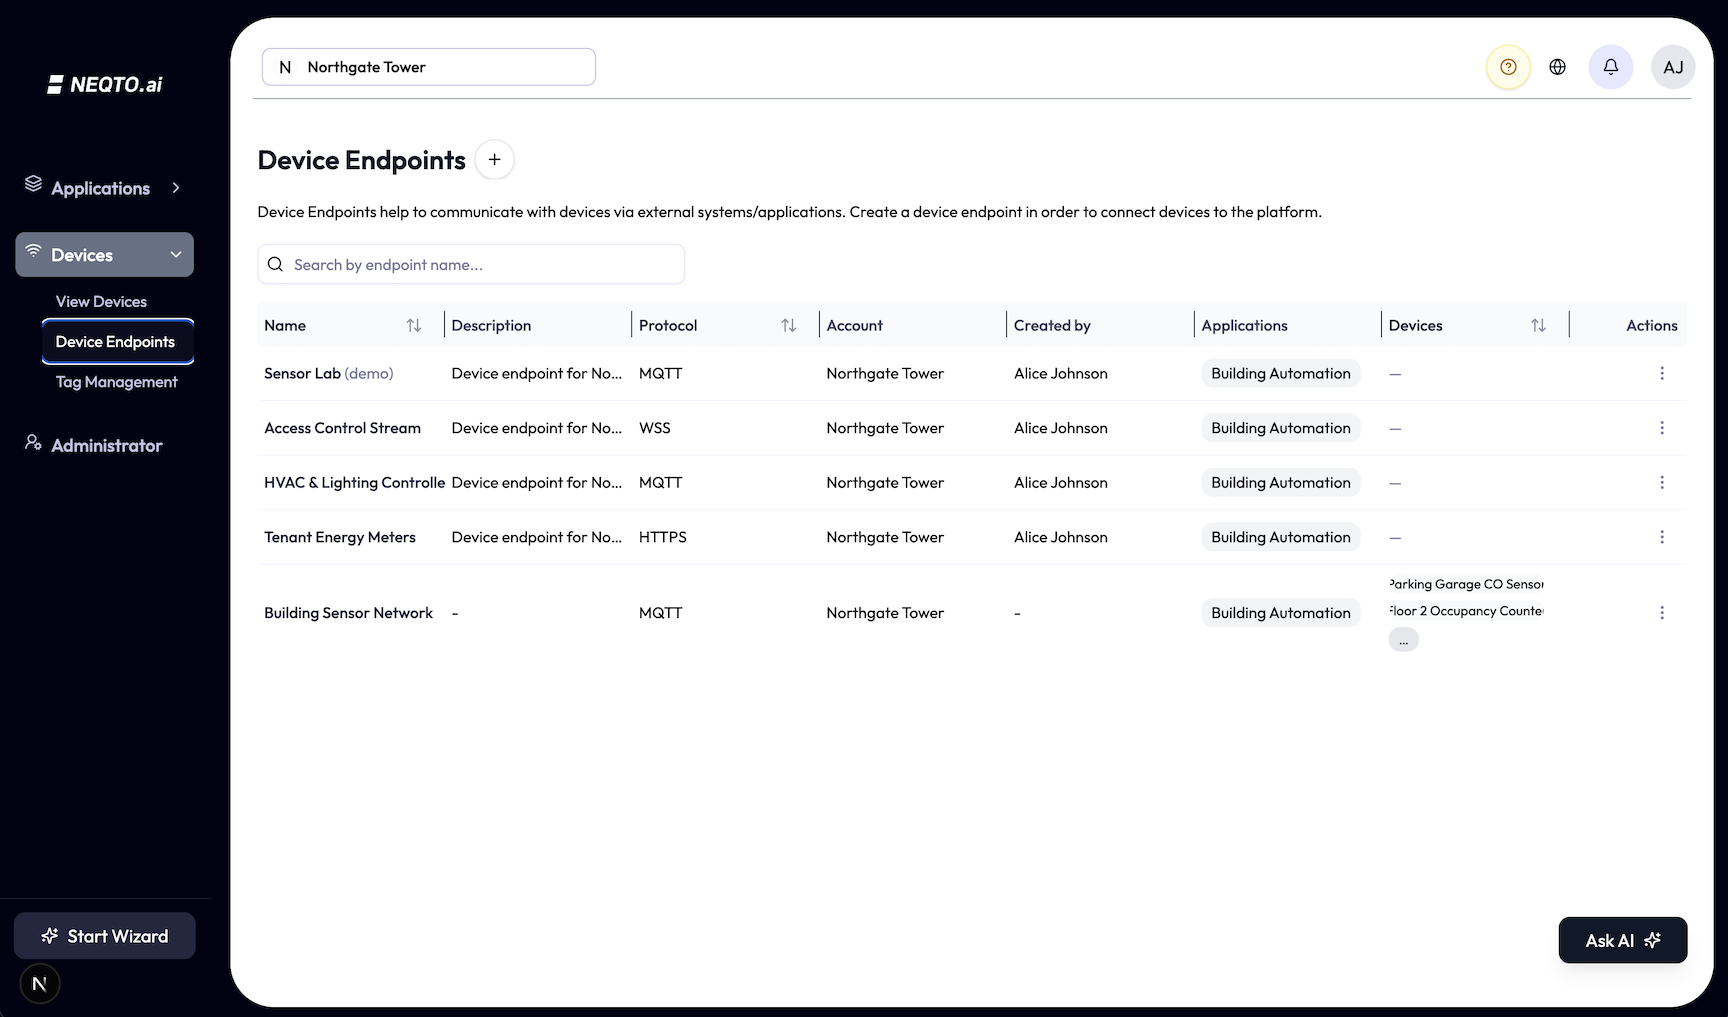This screenshot has height=1017, width=1728.
Task: Collapse the Devices sidebar section chevron
Action: 176,255
